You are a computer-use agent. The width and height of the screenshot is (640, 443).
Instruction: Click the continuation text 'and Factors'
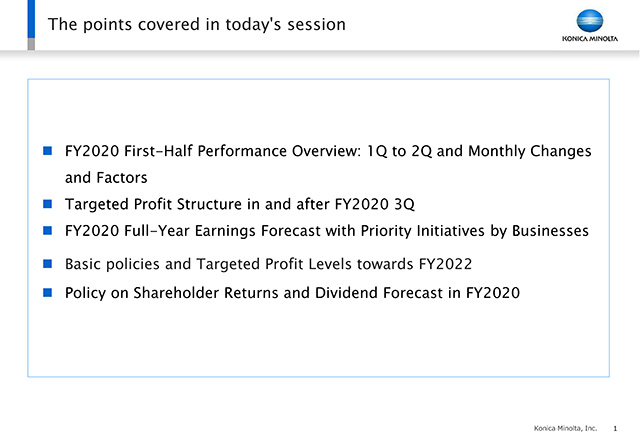(x=106, y=178)
